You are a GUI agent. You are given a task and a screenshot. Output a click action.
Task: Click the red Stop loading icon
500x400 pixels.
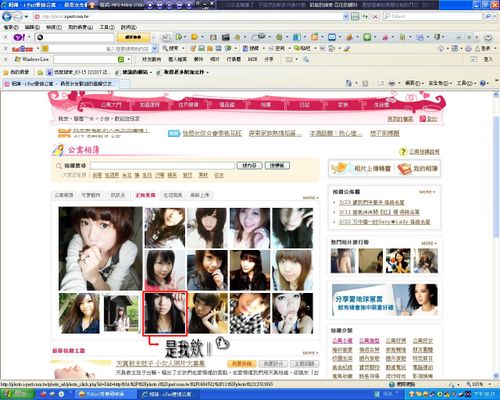coord(375,16)
